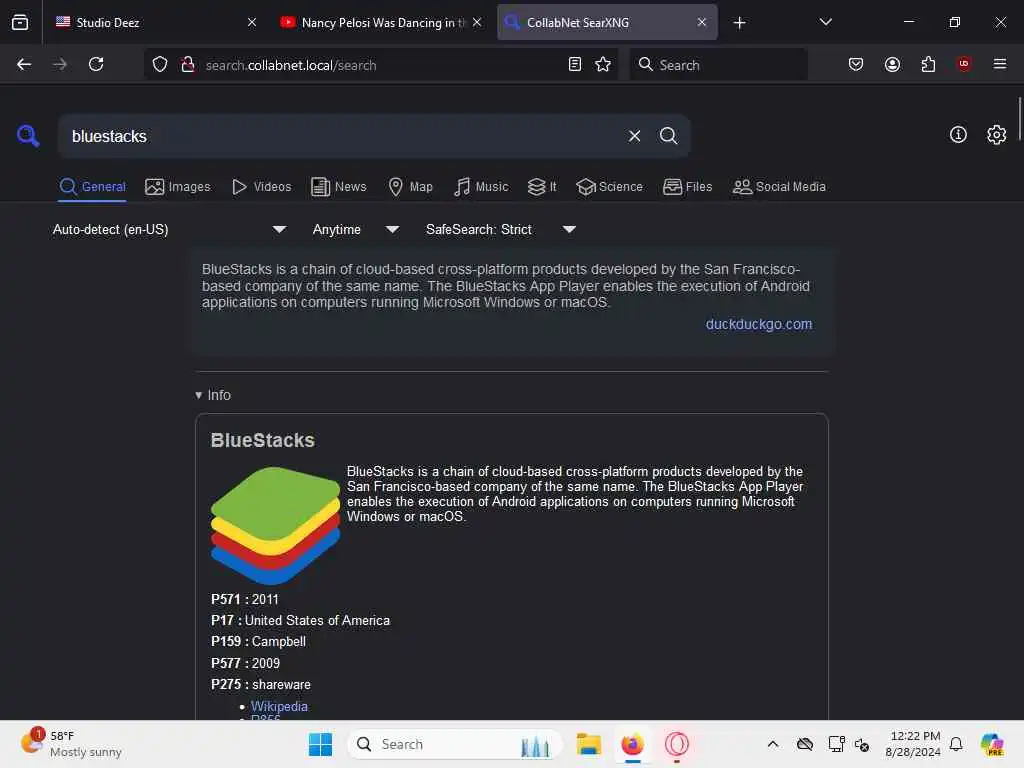Image resolution: width=1024 pixels, height=768 pixels.
Task: Click the Windows taskbar search box
Action: pos(455,744)
